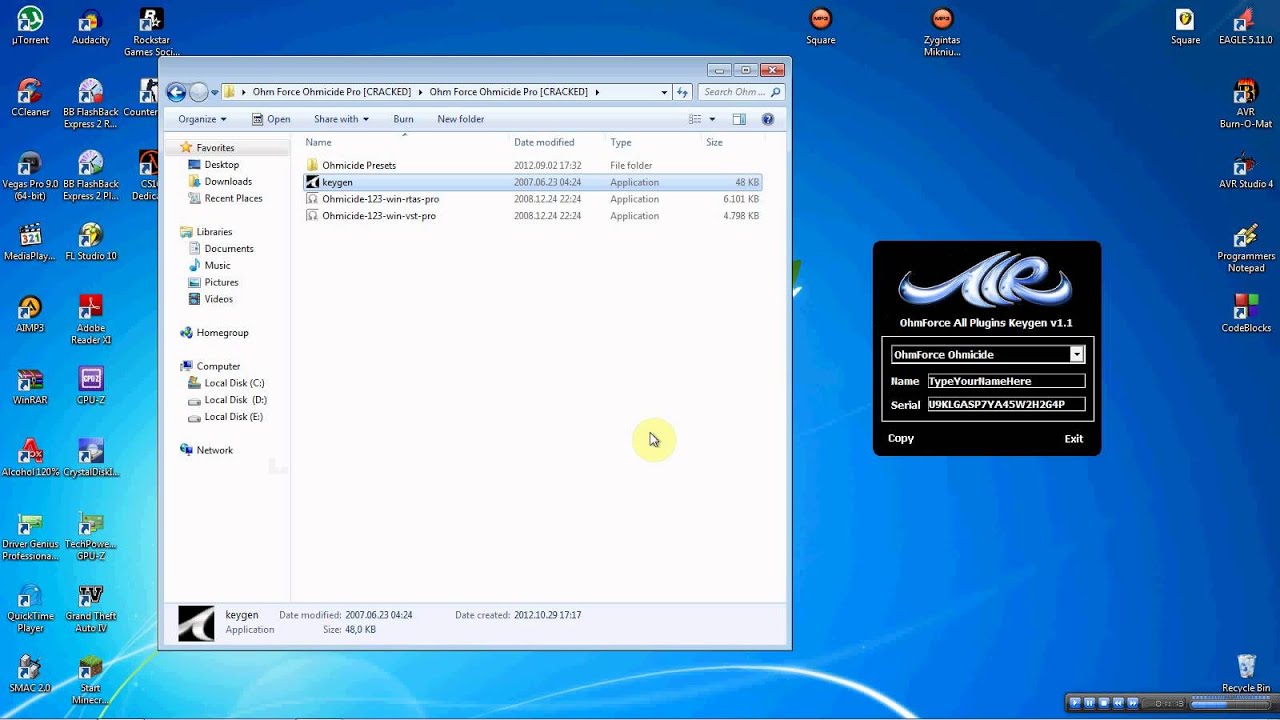This screenshot has height=720, width=1280.
Task: Click the Explorer Back navigation arrow
Action: click(176, 92)
